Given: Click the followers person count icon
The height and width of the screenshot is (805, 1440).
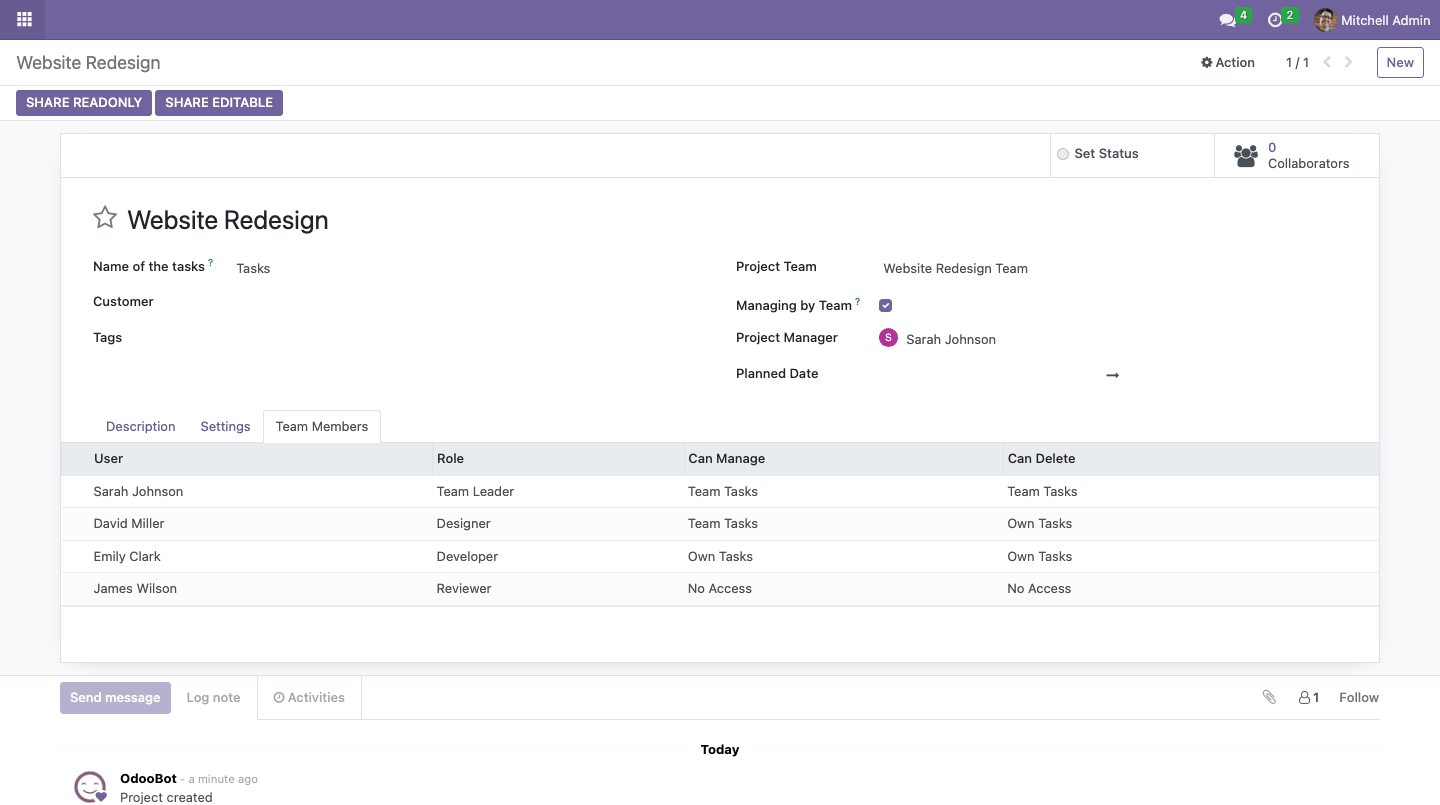Looking at the screenshot, I should [x=1308, y=697].
